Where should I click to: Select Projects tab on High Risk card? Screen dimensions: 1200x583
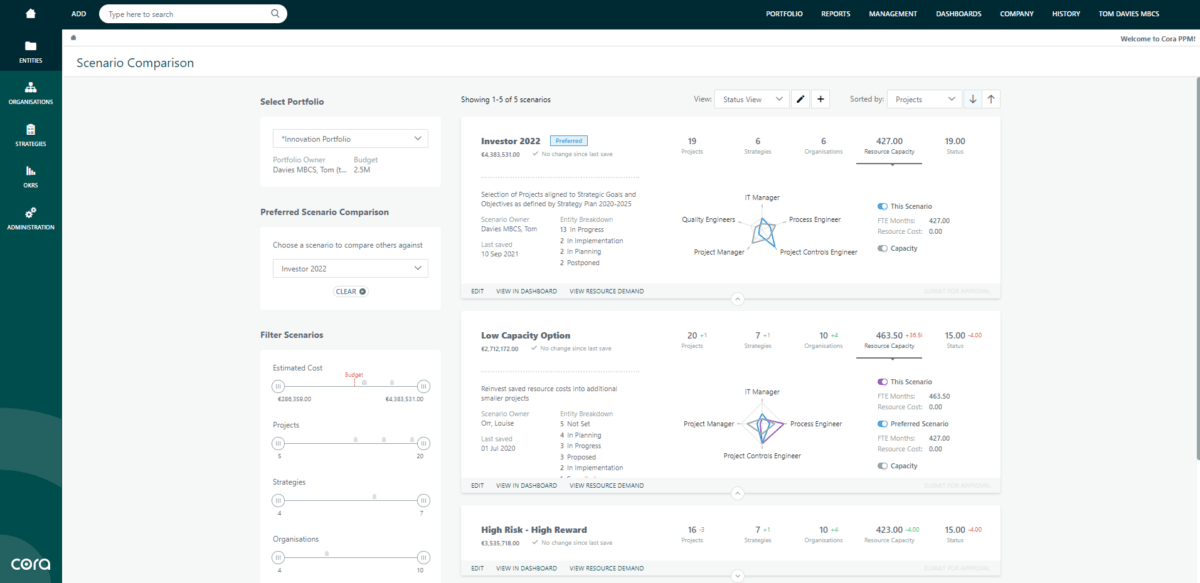click(692, 534)
